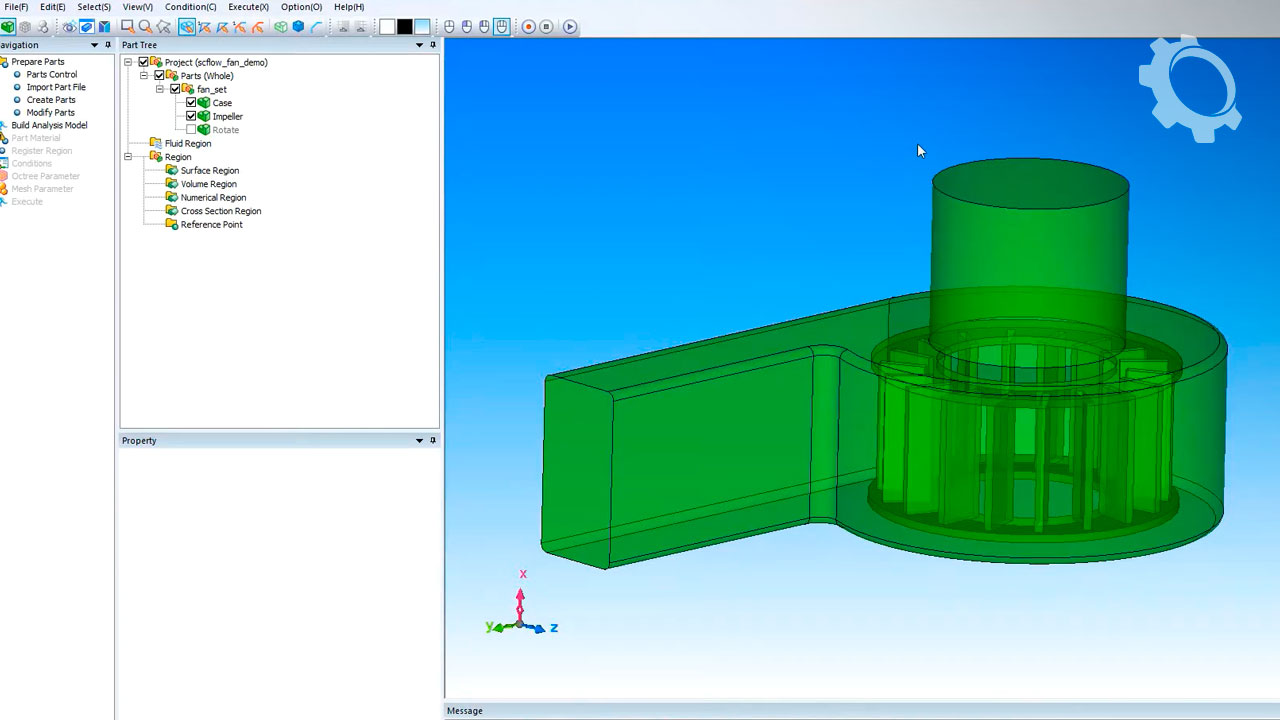
Task: Click Import Part File in navigation
Action: 56,87
